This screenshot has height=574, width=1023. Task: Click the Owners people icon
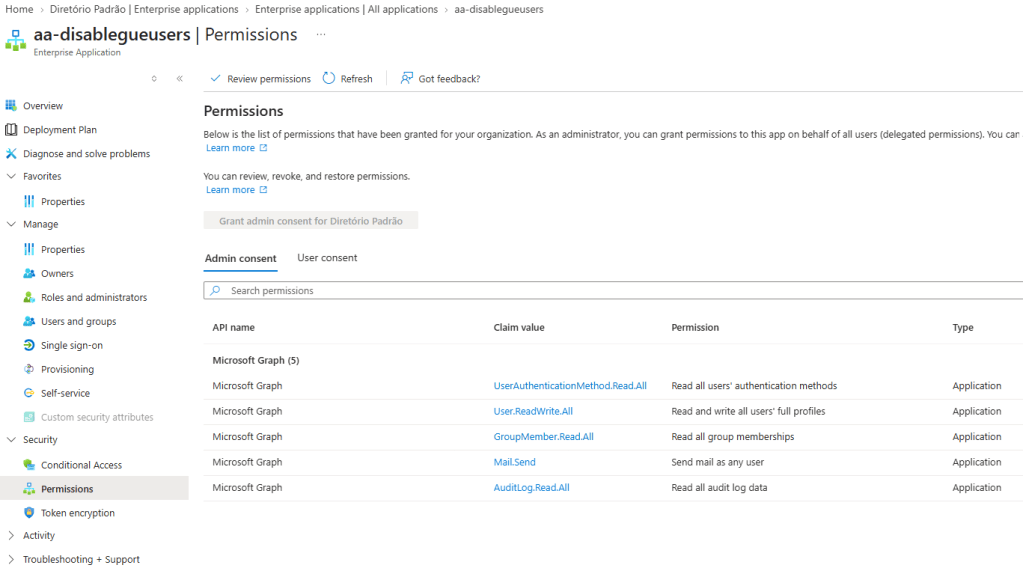[x=29, y=273]
